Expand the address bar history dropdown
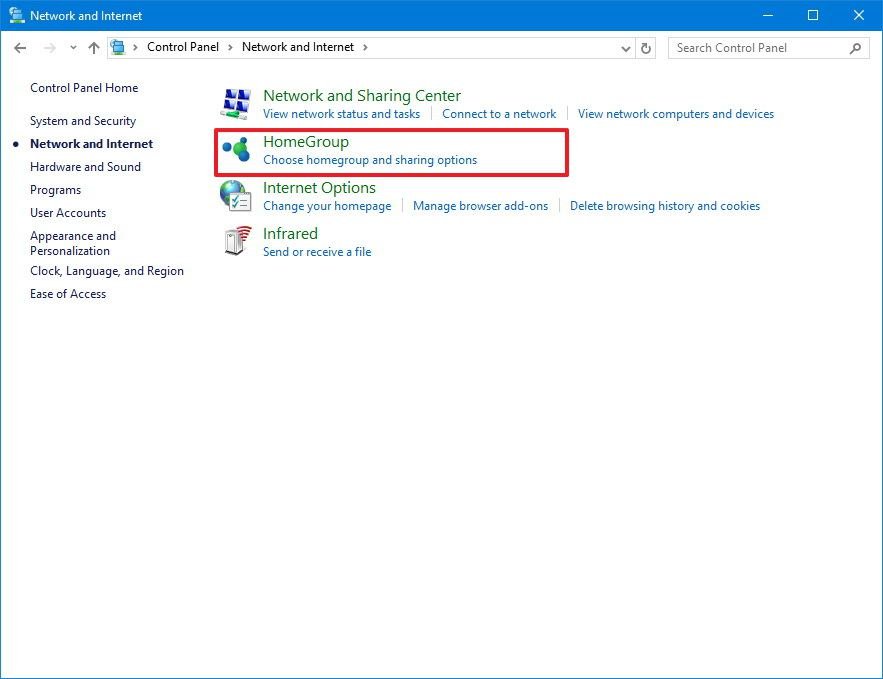 [626, 48]
